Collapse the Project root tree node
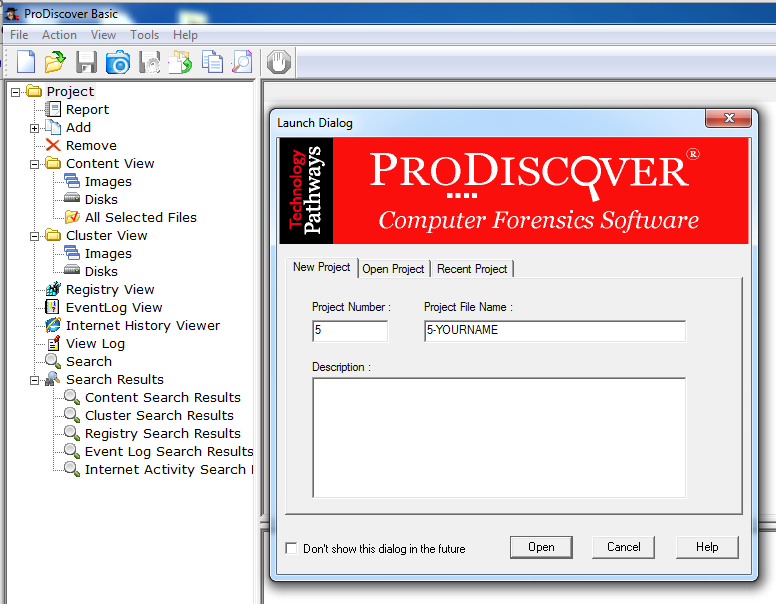The height and width of the screenshot is (604, 776). pyautogui.click(x=15, y=92)
